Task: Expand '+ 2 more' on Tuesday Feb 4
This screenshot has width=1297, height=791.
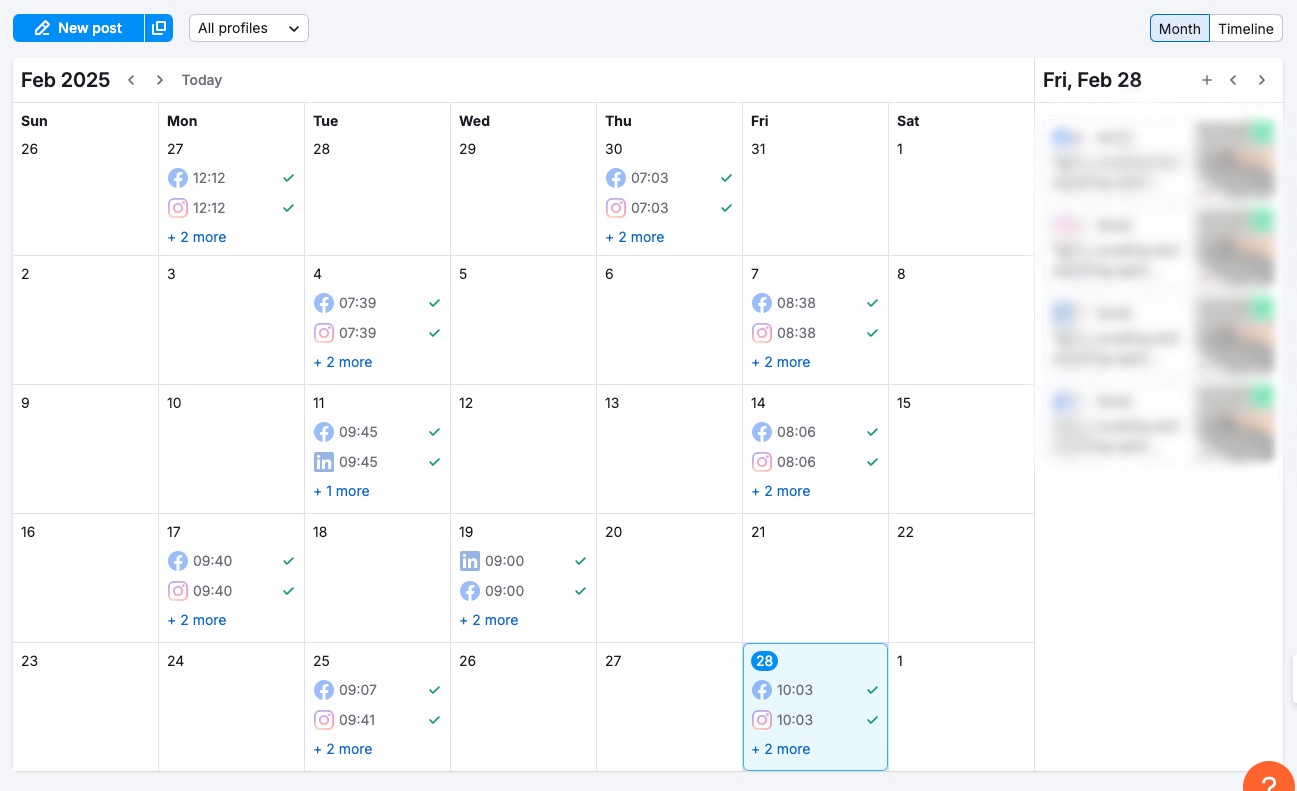Action: (343, 362)
